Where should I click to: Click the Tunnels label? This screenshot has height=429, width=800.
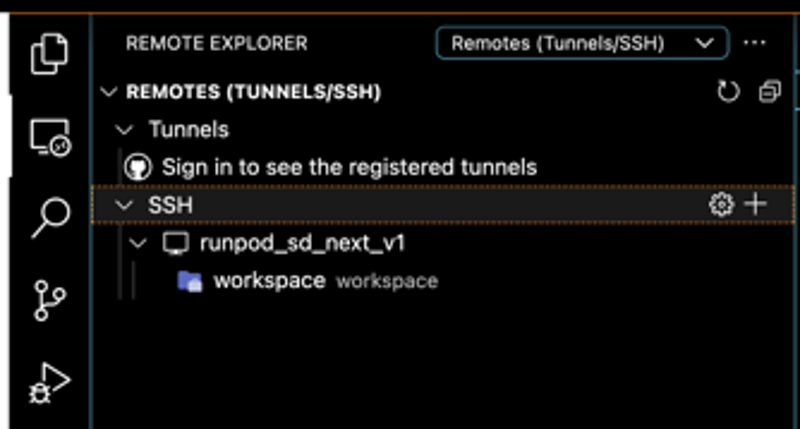(x=188, y=130)
